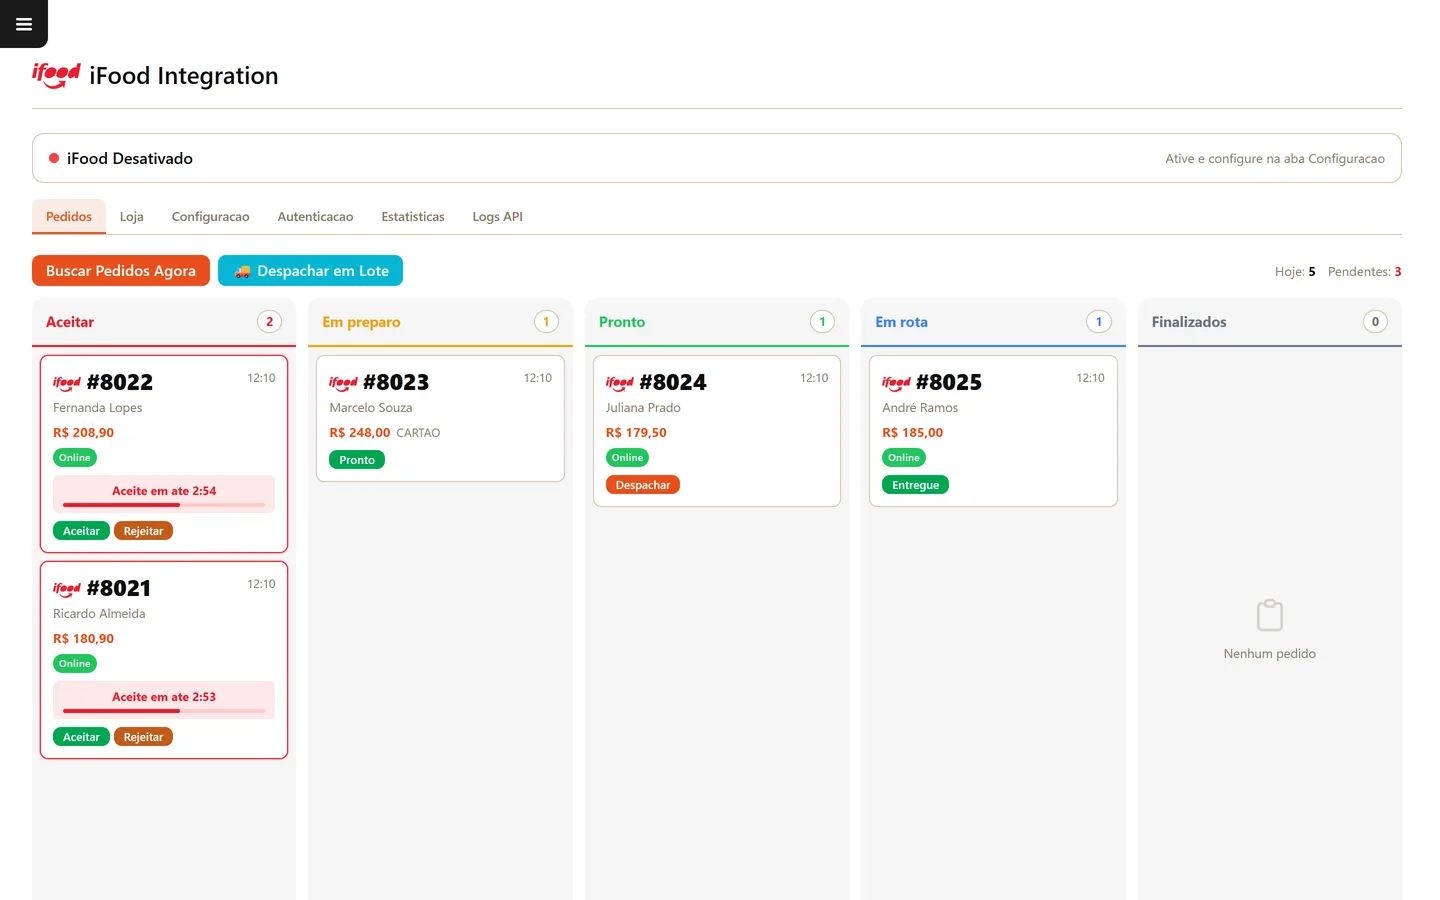Viewport: 1440px width, 900px height.
Task: Click the iFood Desativado status text
Action: click(x=130, y=158)
